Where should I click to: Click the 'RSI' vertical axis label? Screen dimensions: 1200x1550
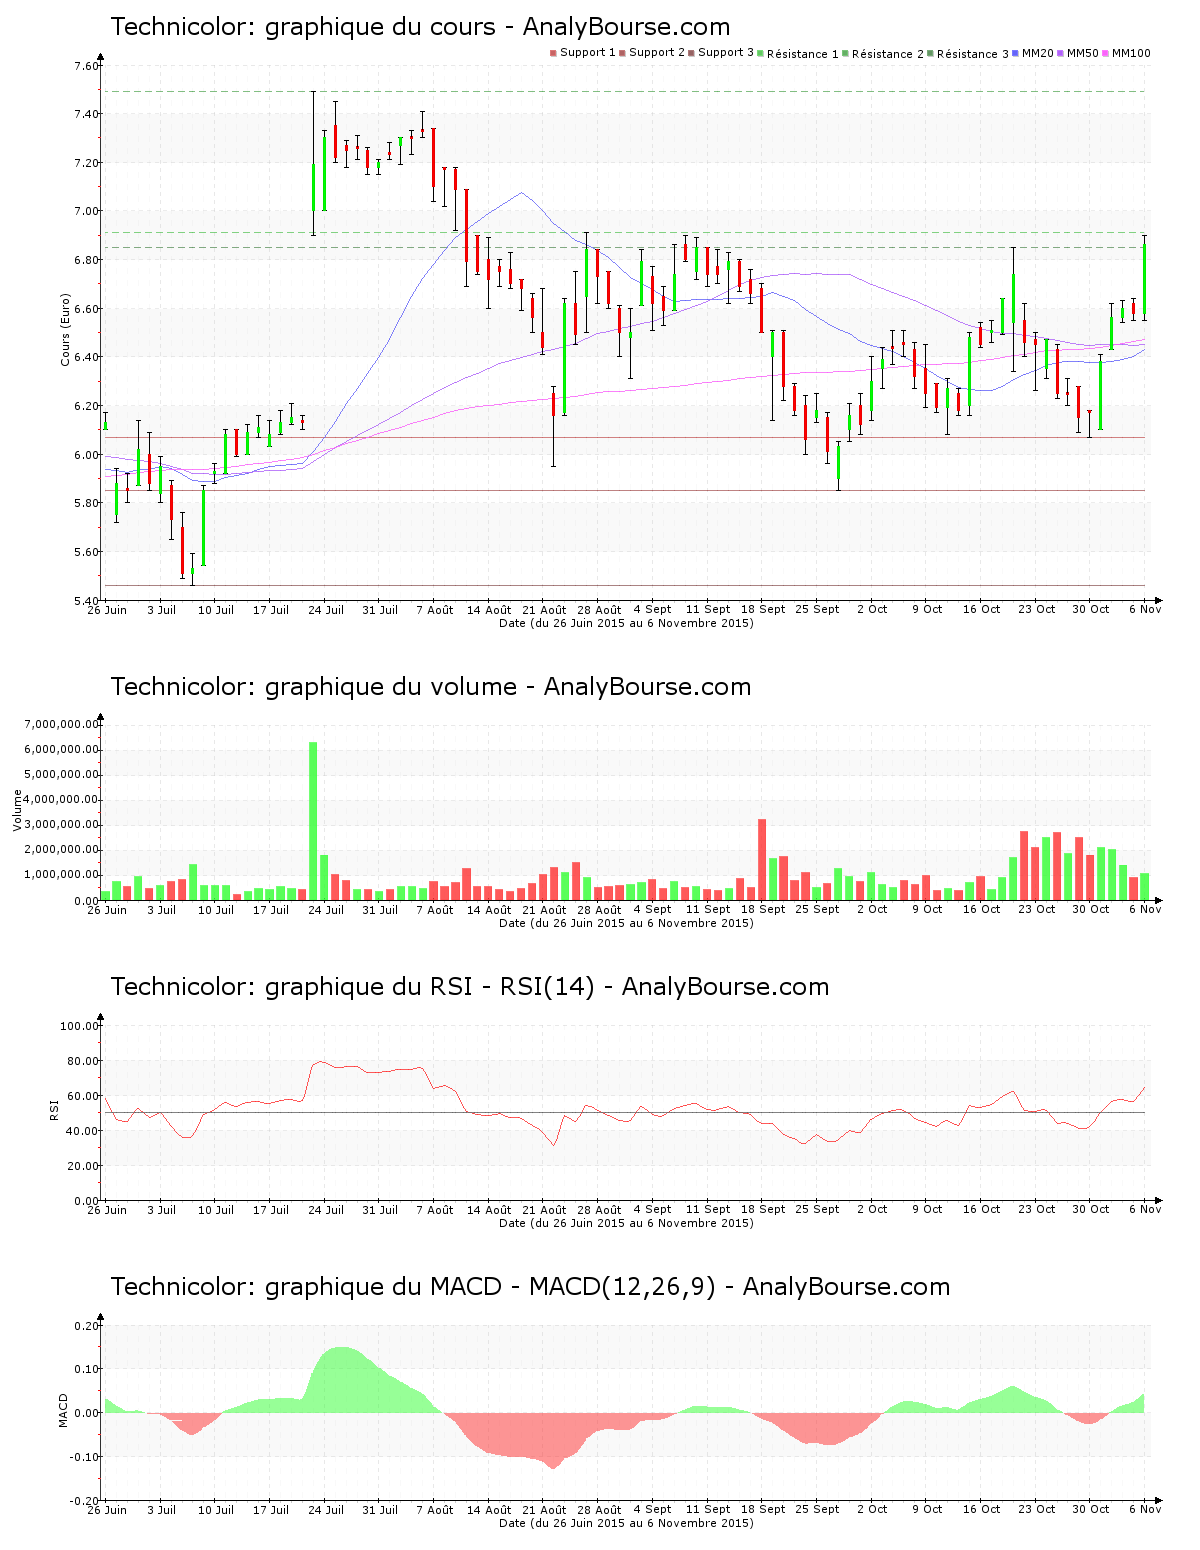[x=54, y=1109]
